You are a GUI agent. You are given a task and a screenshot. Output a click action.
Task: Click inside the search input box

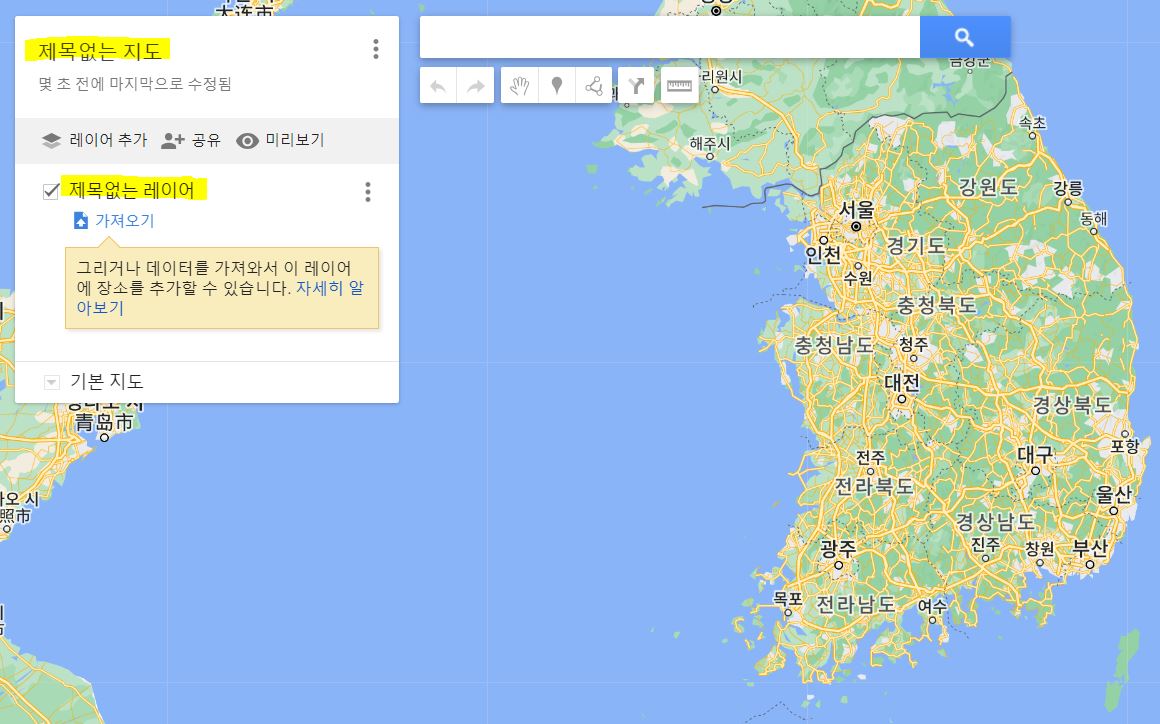click(670, 36)
